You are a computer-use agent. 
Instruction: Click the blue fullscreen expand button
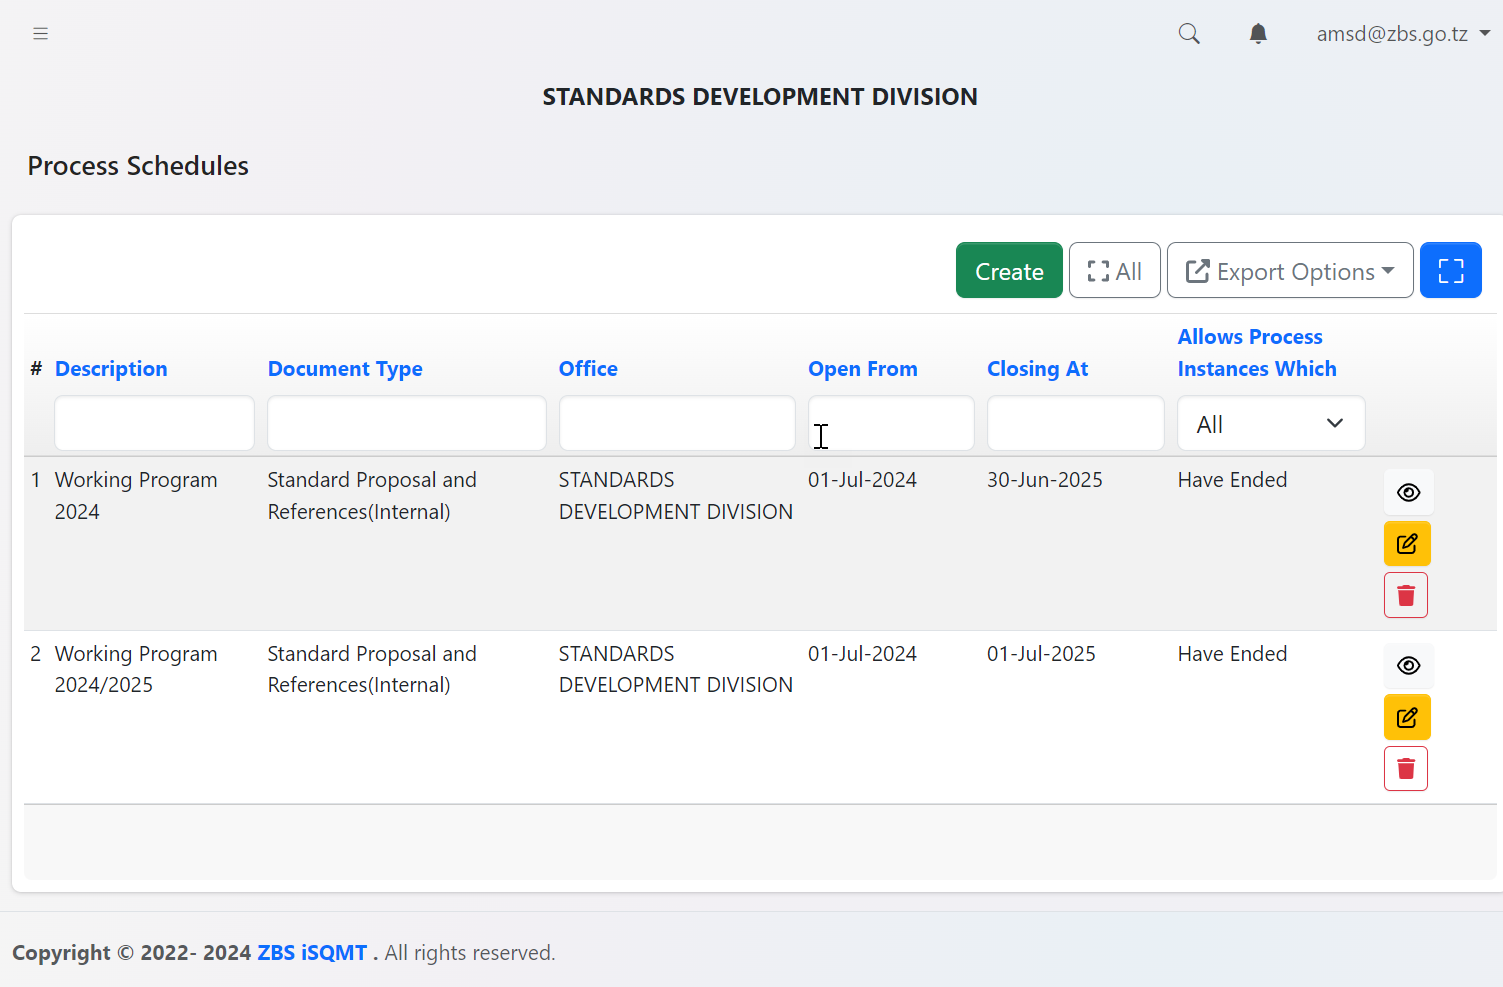pos(1450,270)
